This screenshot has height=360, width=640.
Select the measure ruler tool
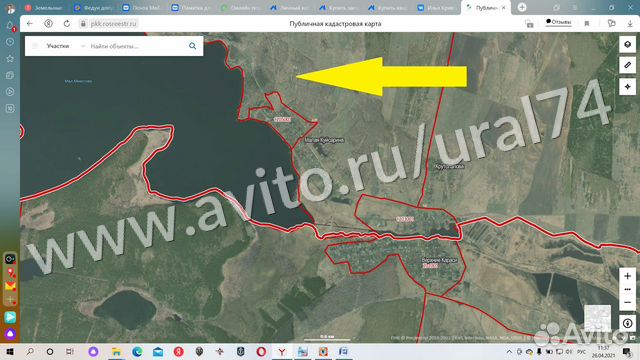627,65
